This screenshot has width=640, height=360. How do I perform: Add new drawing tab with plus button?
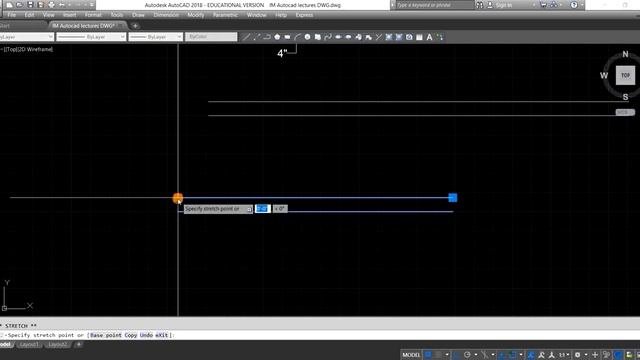tap(135, 26)
